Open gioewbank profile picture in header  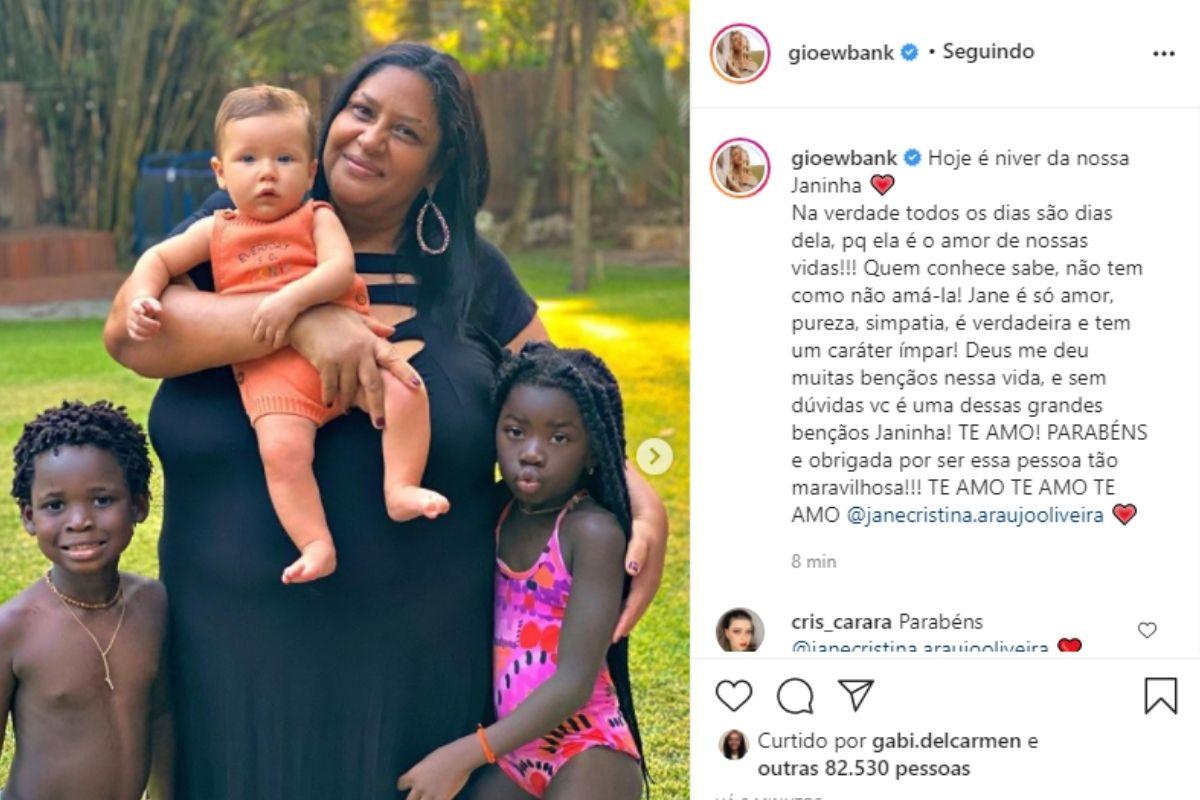(740, 53)
